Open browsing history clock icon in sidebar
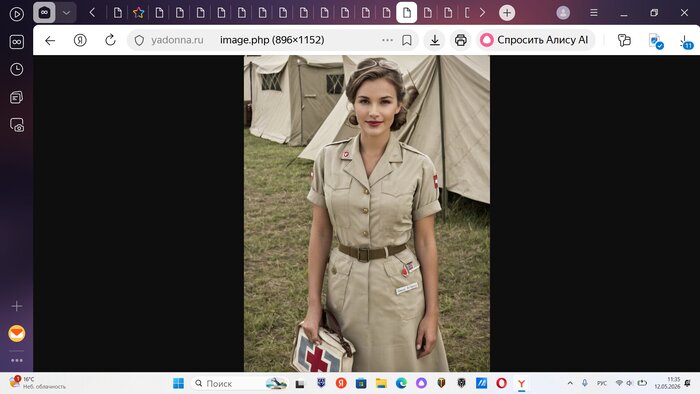700x394 pixels. [x=17, y=69]
